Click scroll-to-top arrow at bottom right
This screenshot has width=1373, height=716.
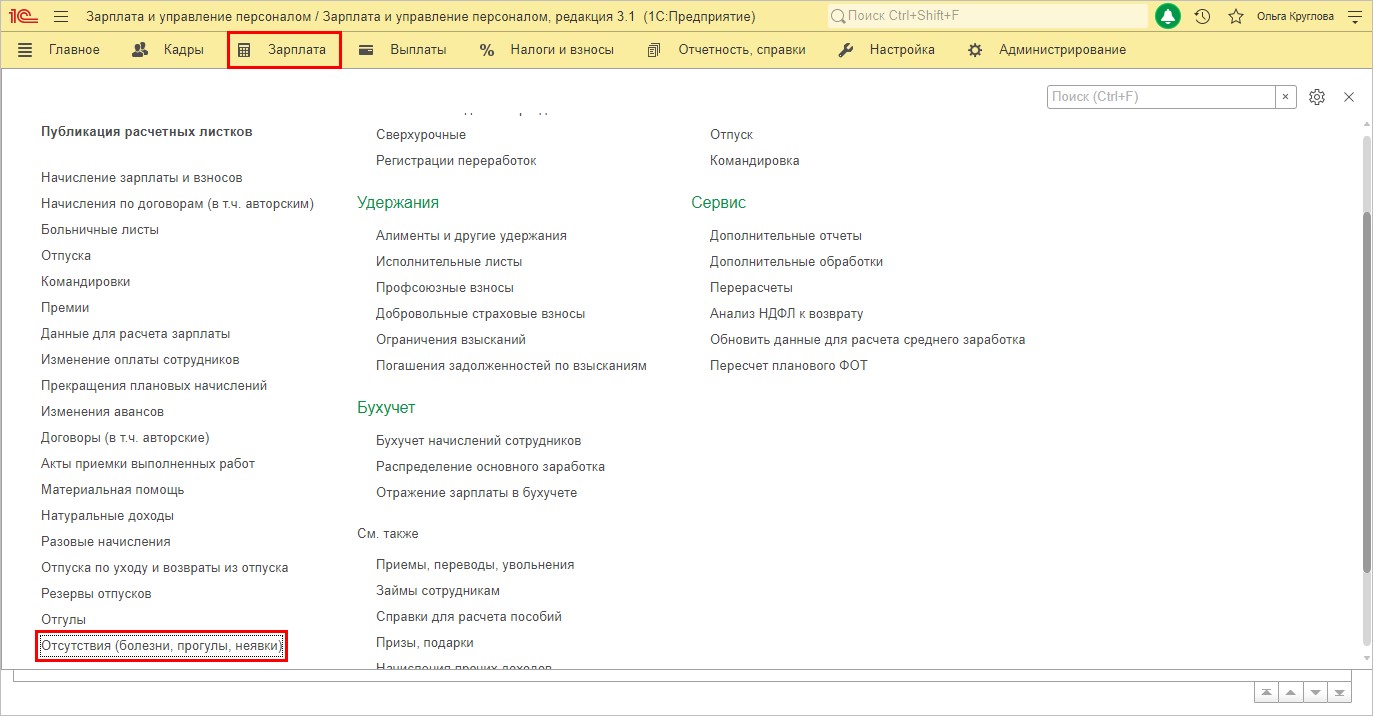[x=1267, y=692]
